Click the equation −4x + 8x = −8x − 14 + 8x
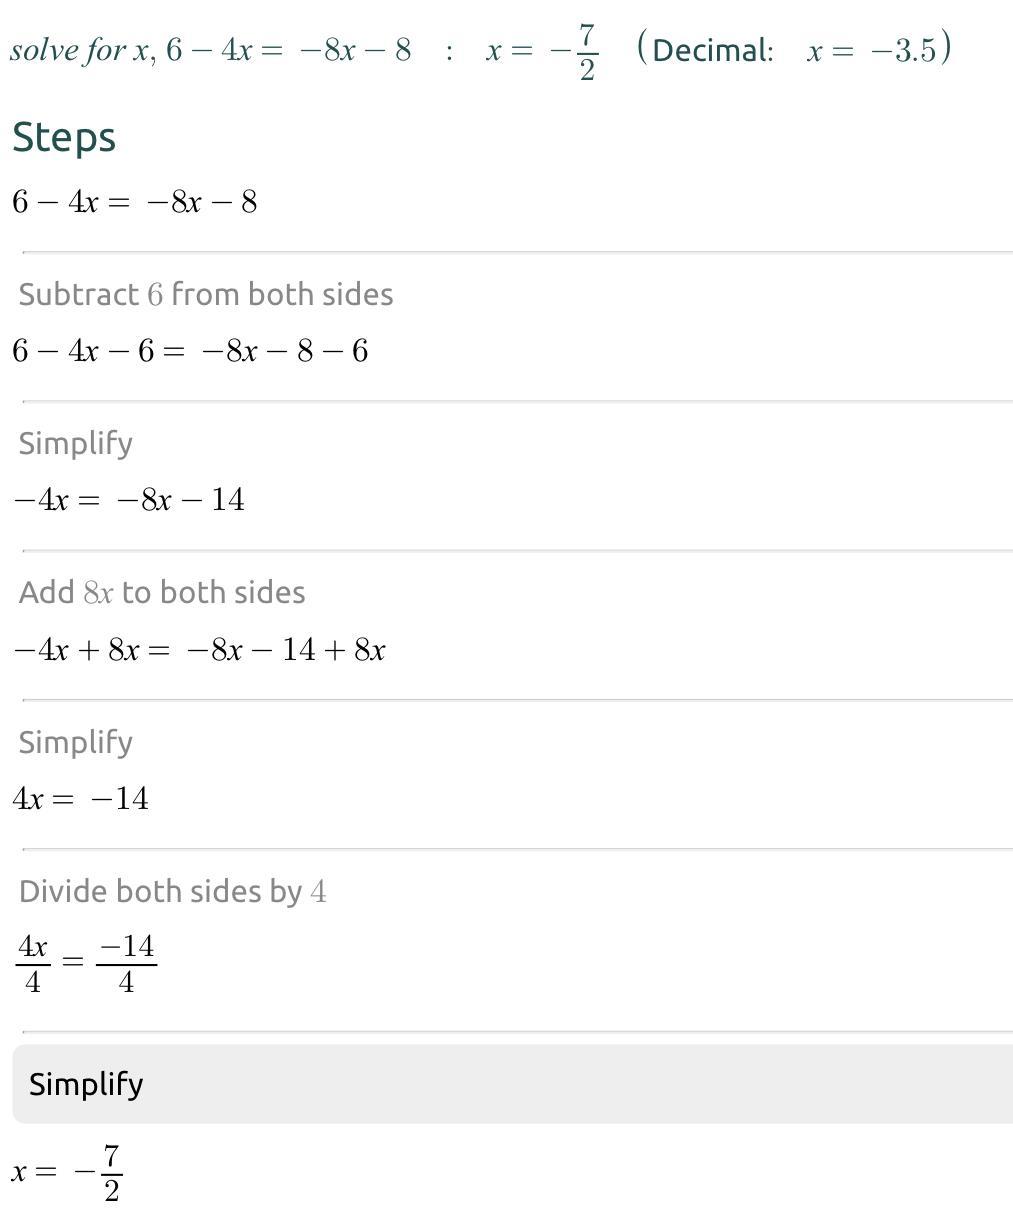 point(199,650)
